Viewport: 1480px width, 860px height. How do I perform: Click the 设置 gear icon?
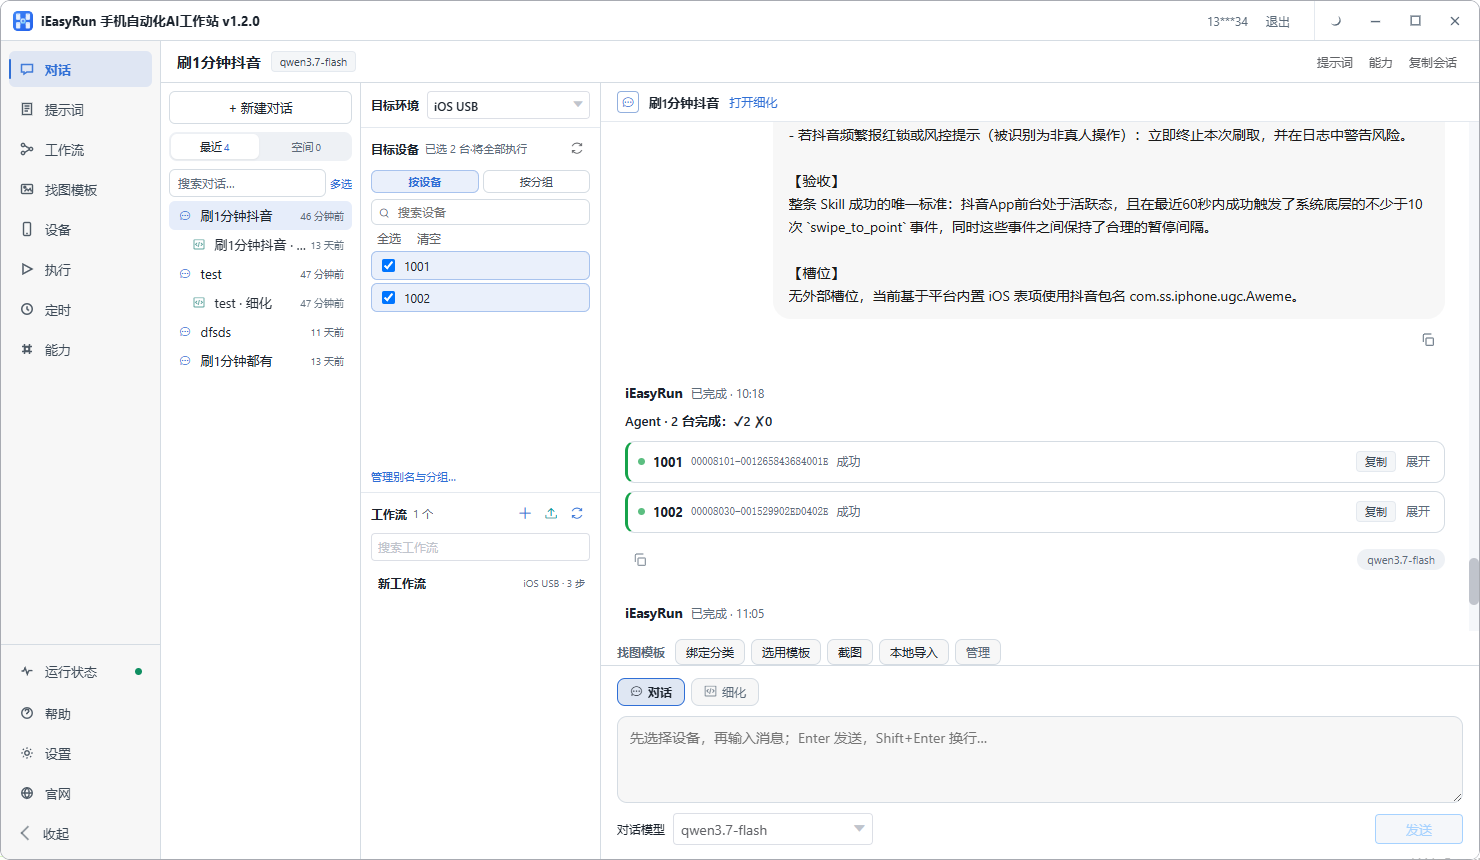tap(27, 754)
